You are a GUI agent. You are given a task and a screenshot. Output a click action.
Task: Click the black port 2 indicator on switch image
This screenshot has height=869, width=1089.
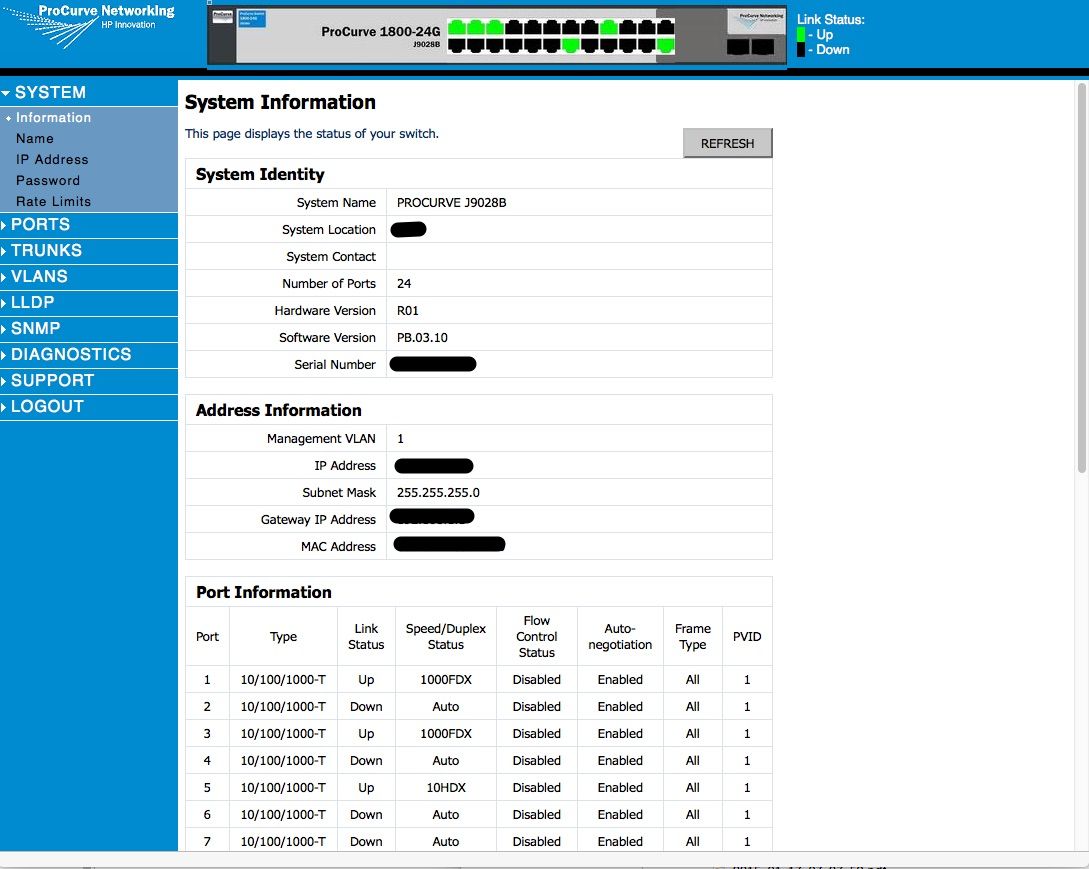(x=457, y=45)
